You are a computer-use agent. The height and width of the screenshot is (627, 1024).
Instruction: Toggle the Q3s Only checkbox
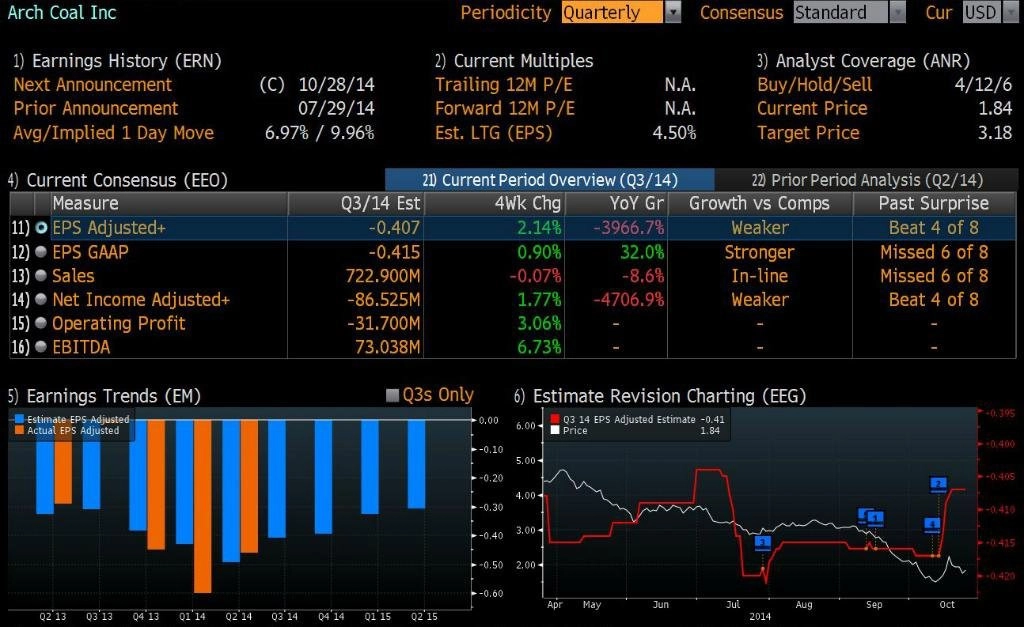(x=392, y=395)
